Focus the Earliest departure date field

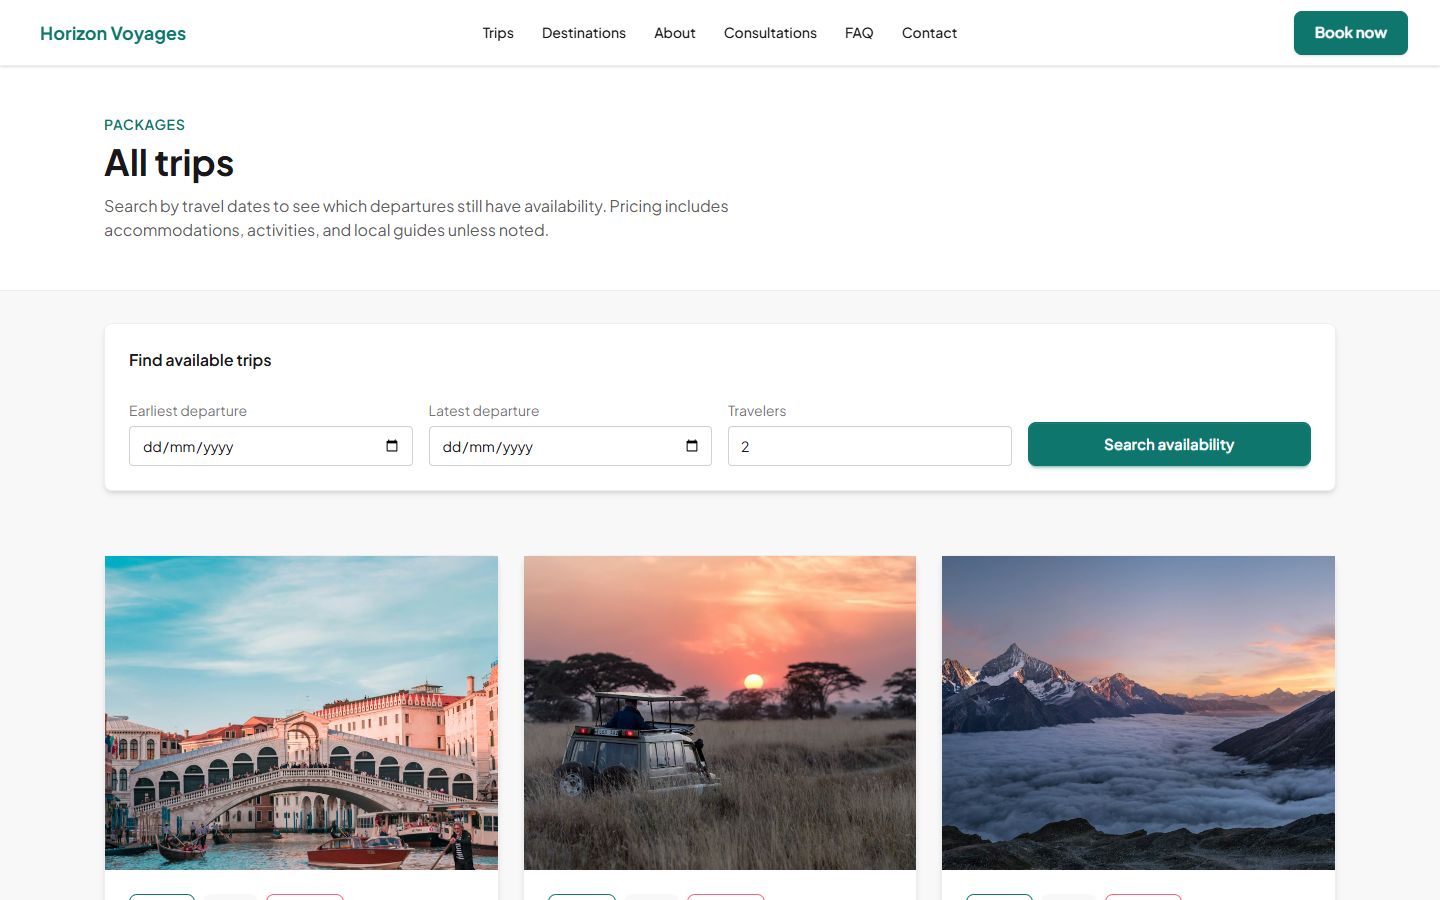tap(271, 446)
